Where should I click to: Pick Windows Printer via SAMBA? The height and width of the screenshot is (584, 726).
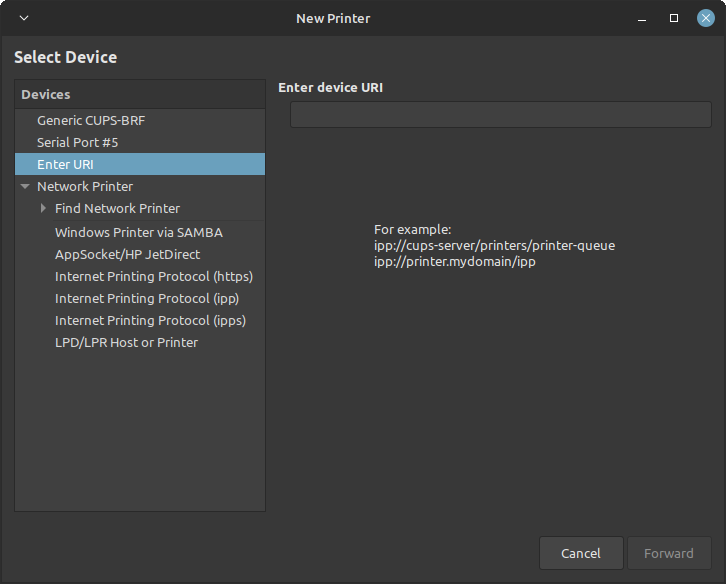pyautogui.click(x=138, y=232)
